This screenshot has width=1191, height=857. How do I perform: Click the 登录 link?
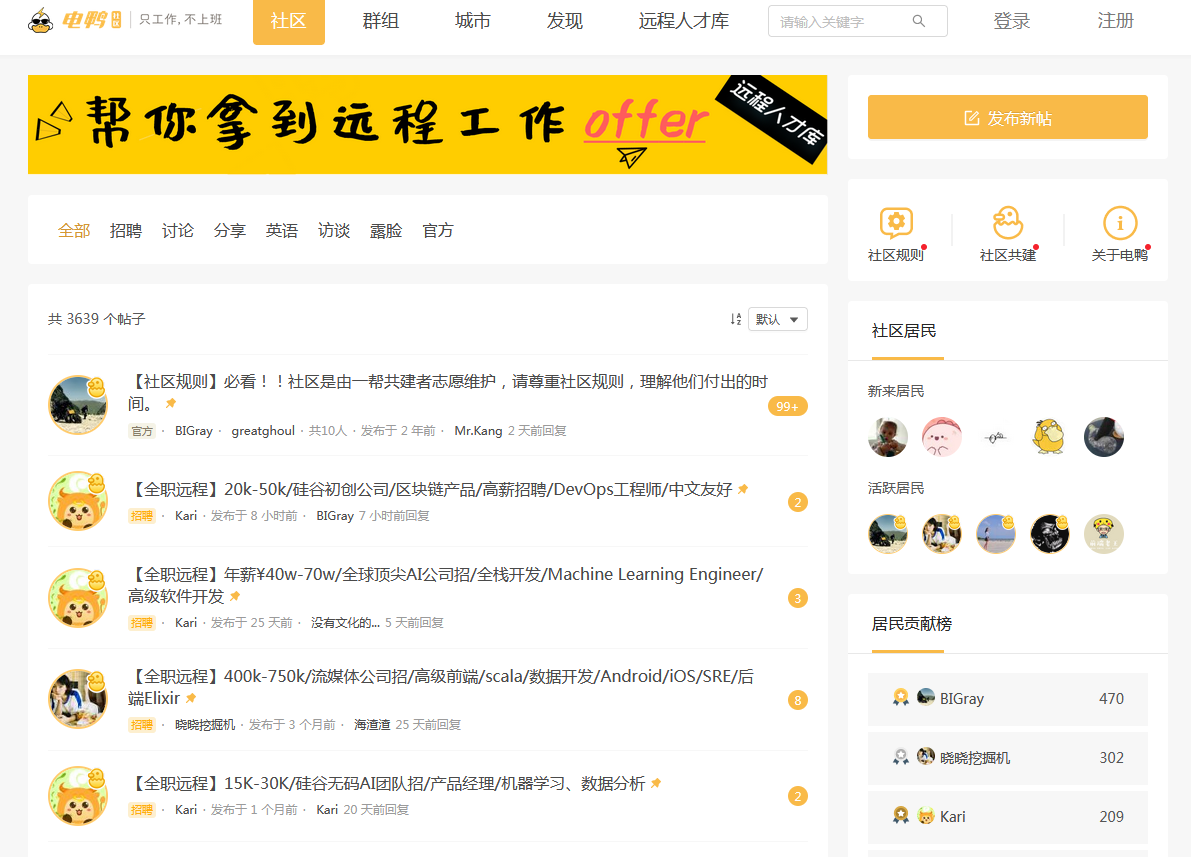click(1012, 21)
